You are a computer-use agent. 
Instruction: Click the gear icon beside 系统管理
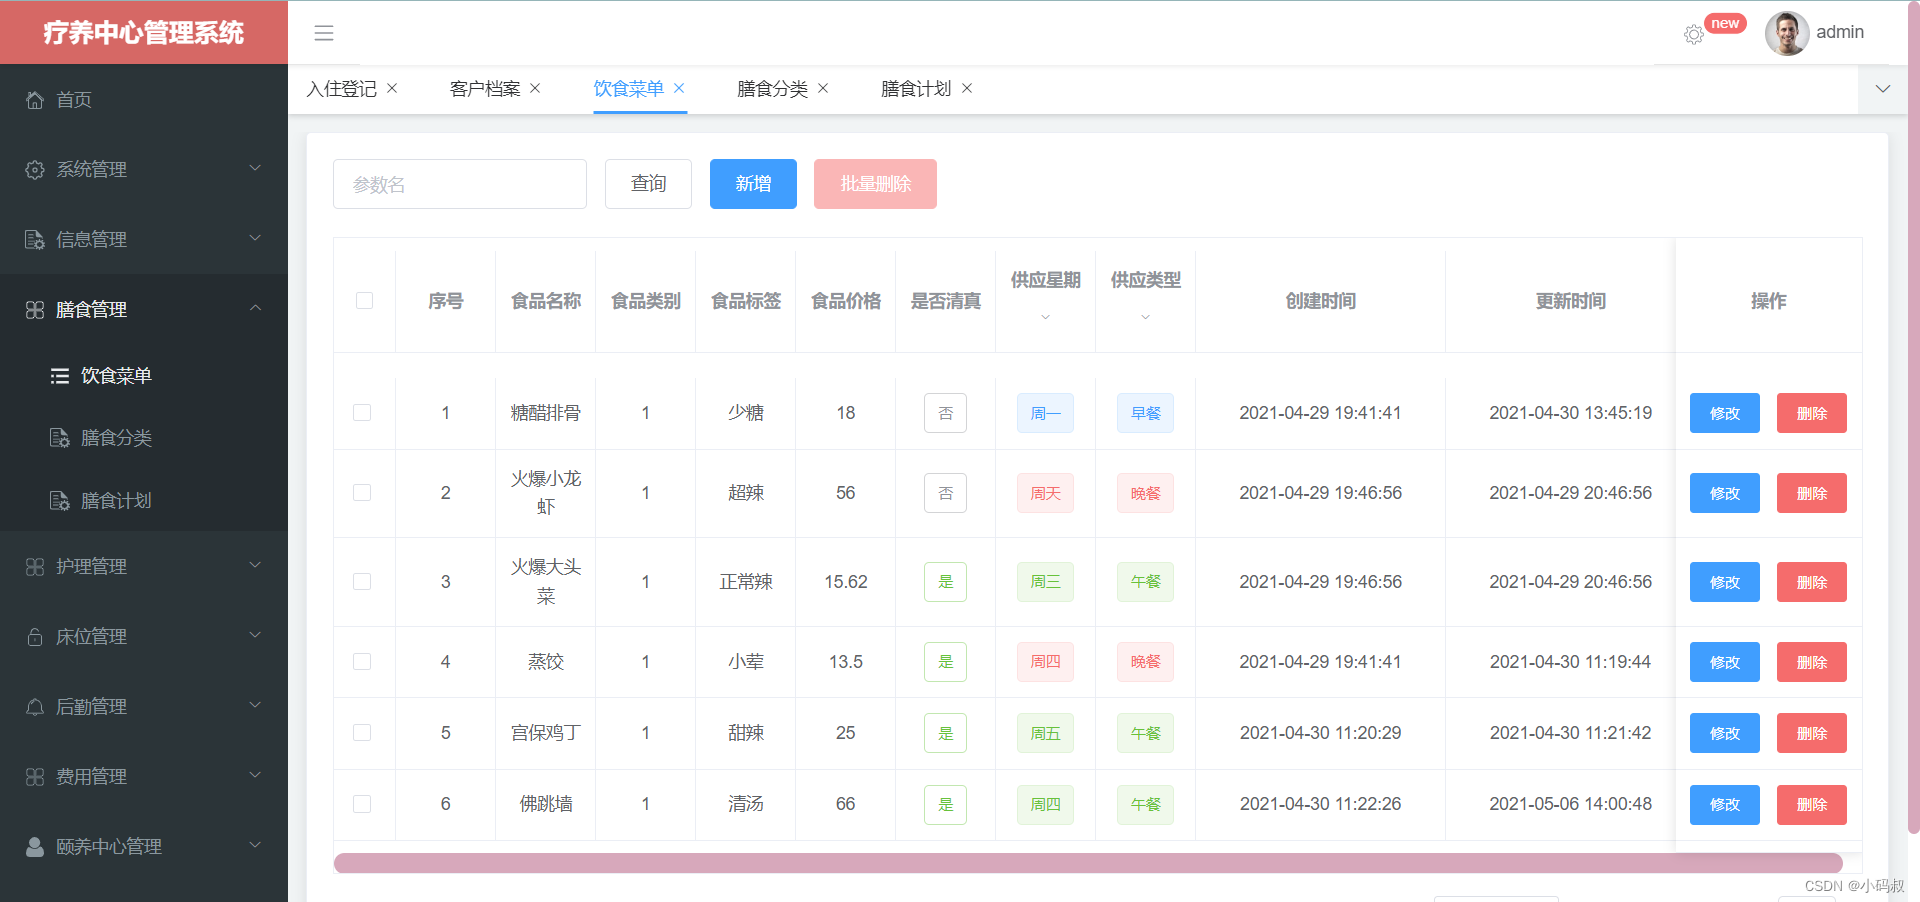click(35, 170)
